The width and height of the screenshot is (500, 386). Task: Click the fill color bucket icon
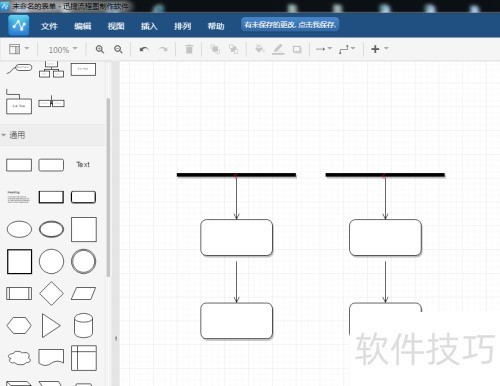point(259,49)
